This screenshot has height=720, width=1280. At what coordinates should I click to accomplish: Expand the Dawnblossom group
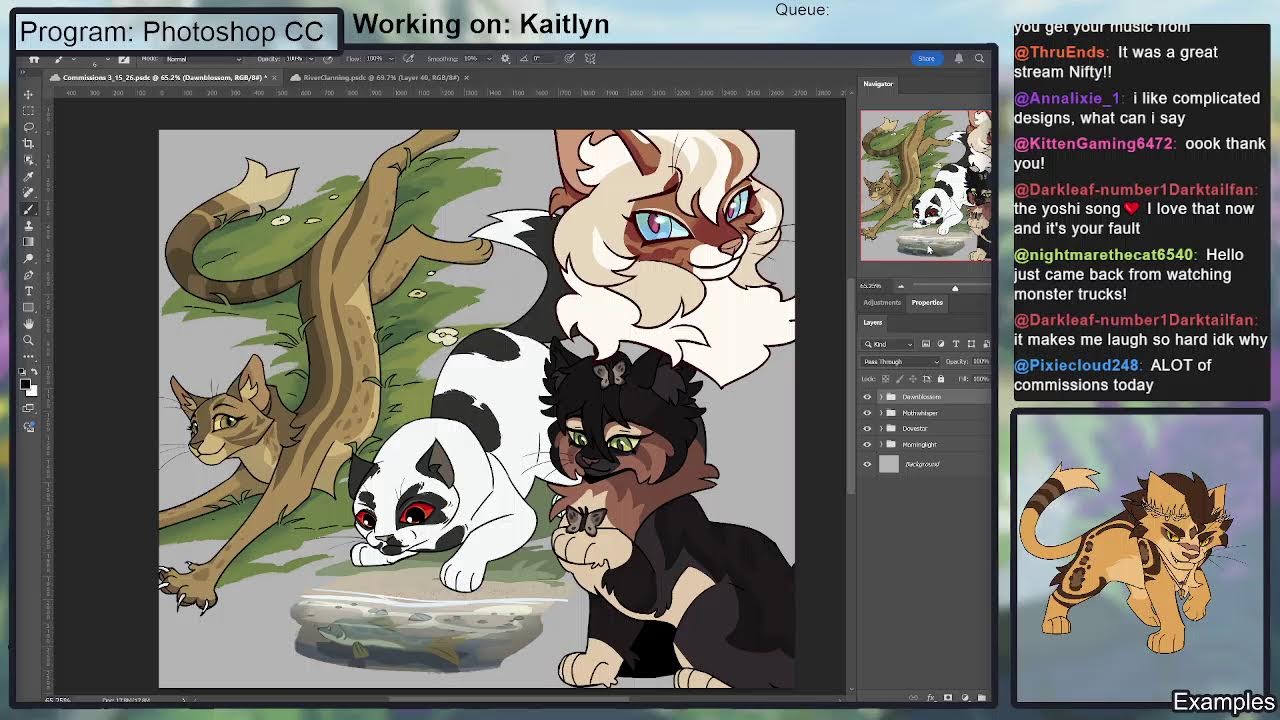point(881,397)
